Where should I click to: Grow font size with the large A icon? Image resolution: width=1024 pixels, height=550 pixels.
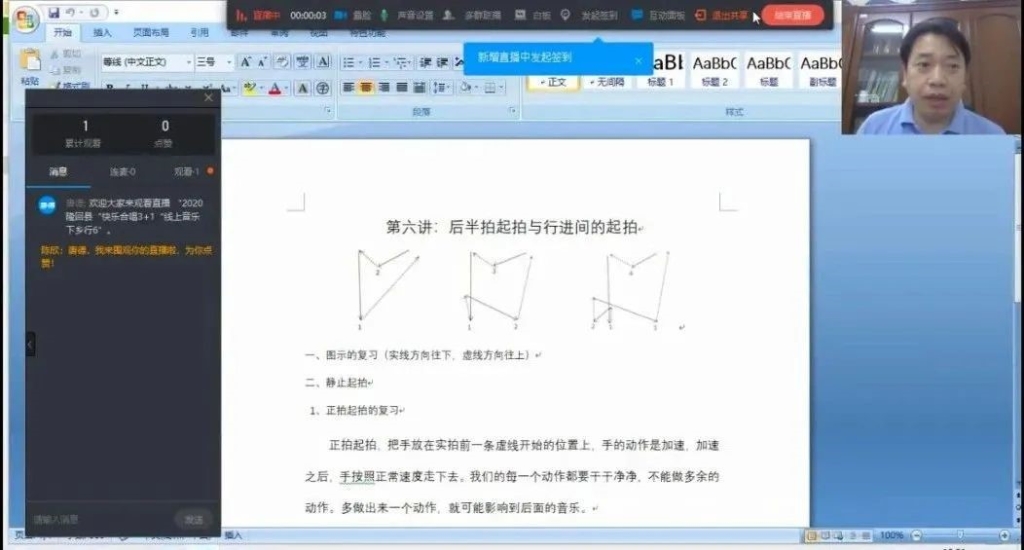[246, 62]
